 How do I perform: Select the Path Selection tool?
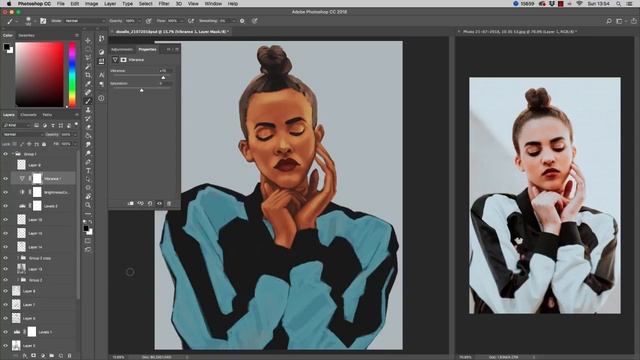coord(88,179)
